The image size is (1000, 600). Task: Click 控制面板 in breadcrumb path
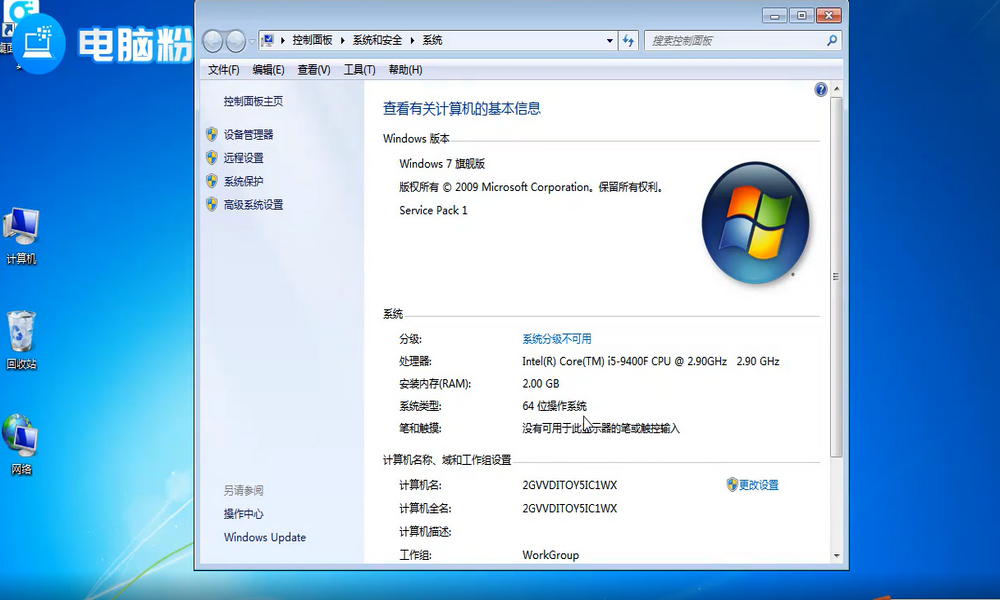tap(312, 41)
